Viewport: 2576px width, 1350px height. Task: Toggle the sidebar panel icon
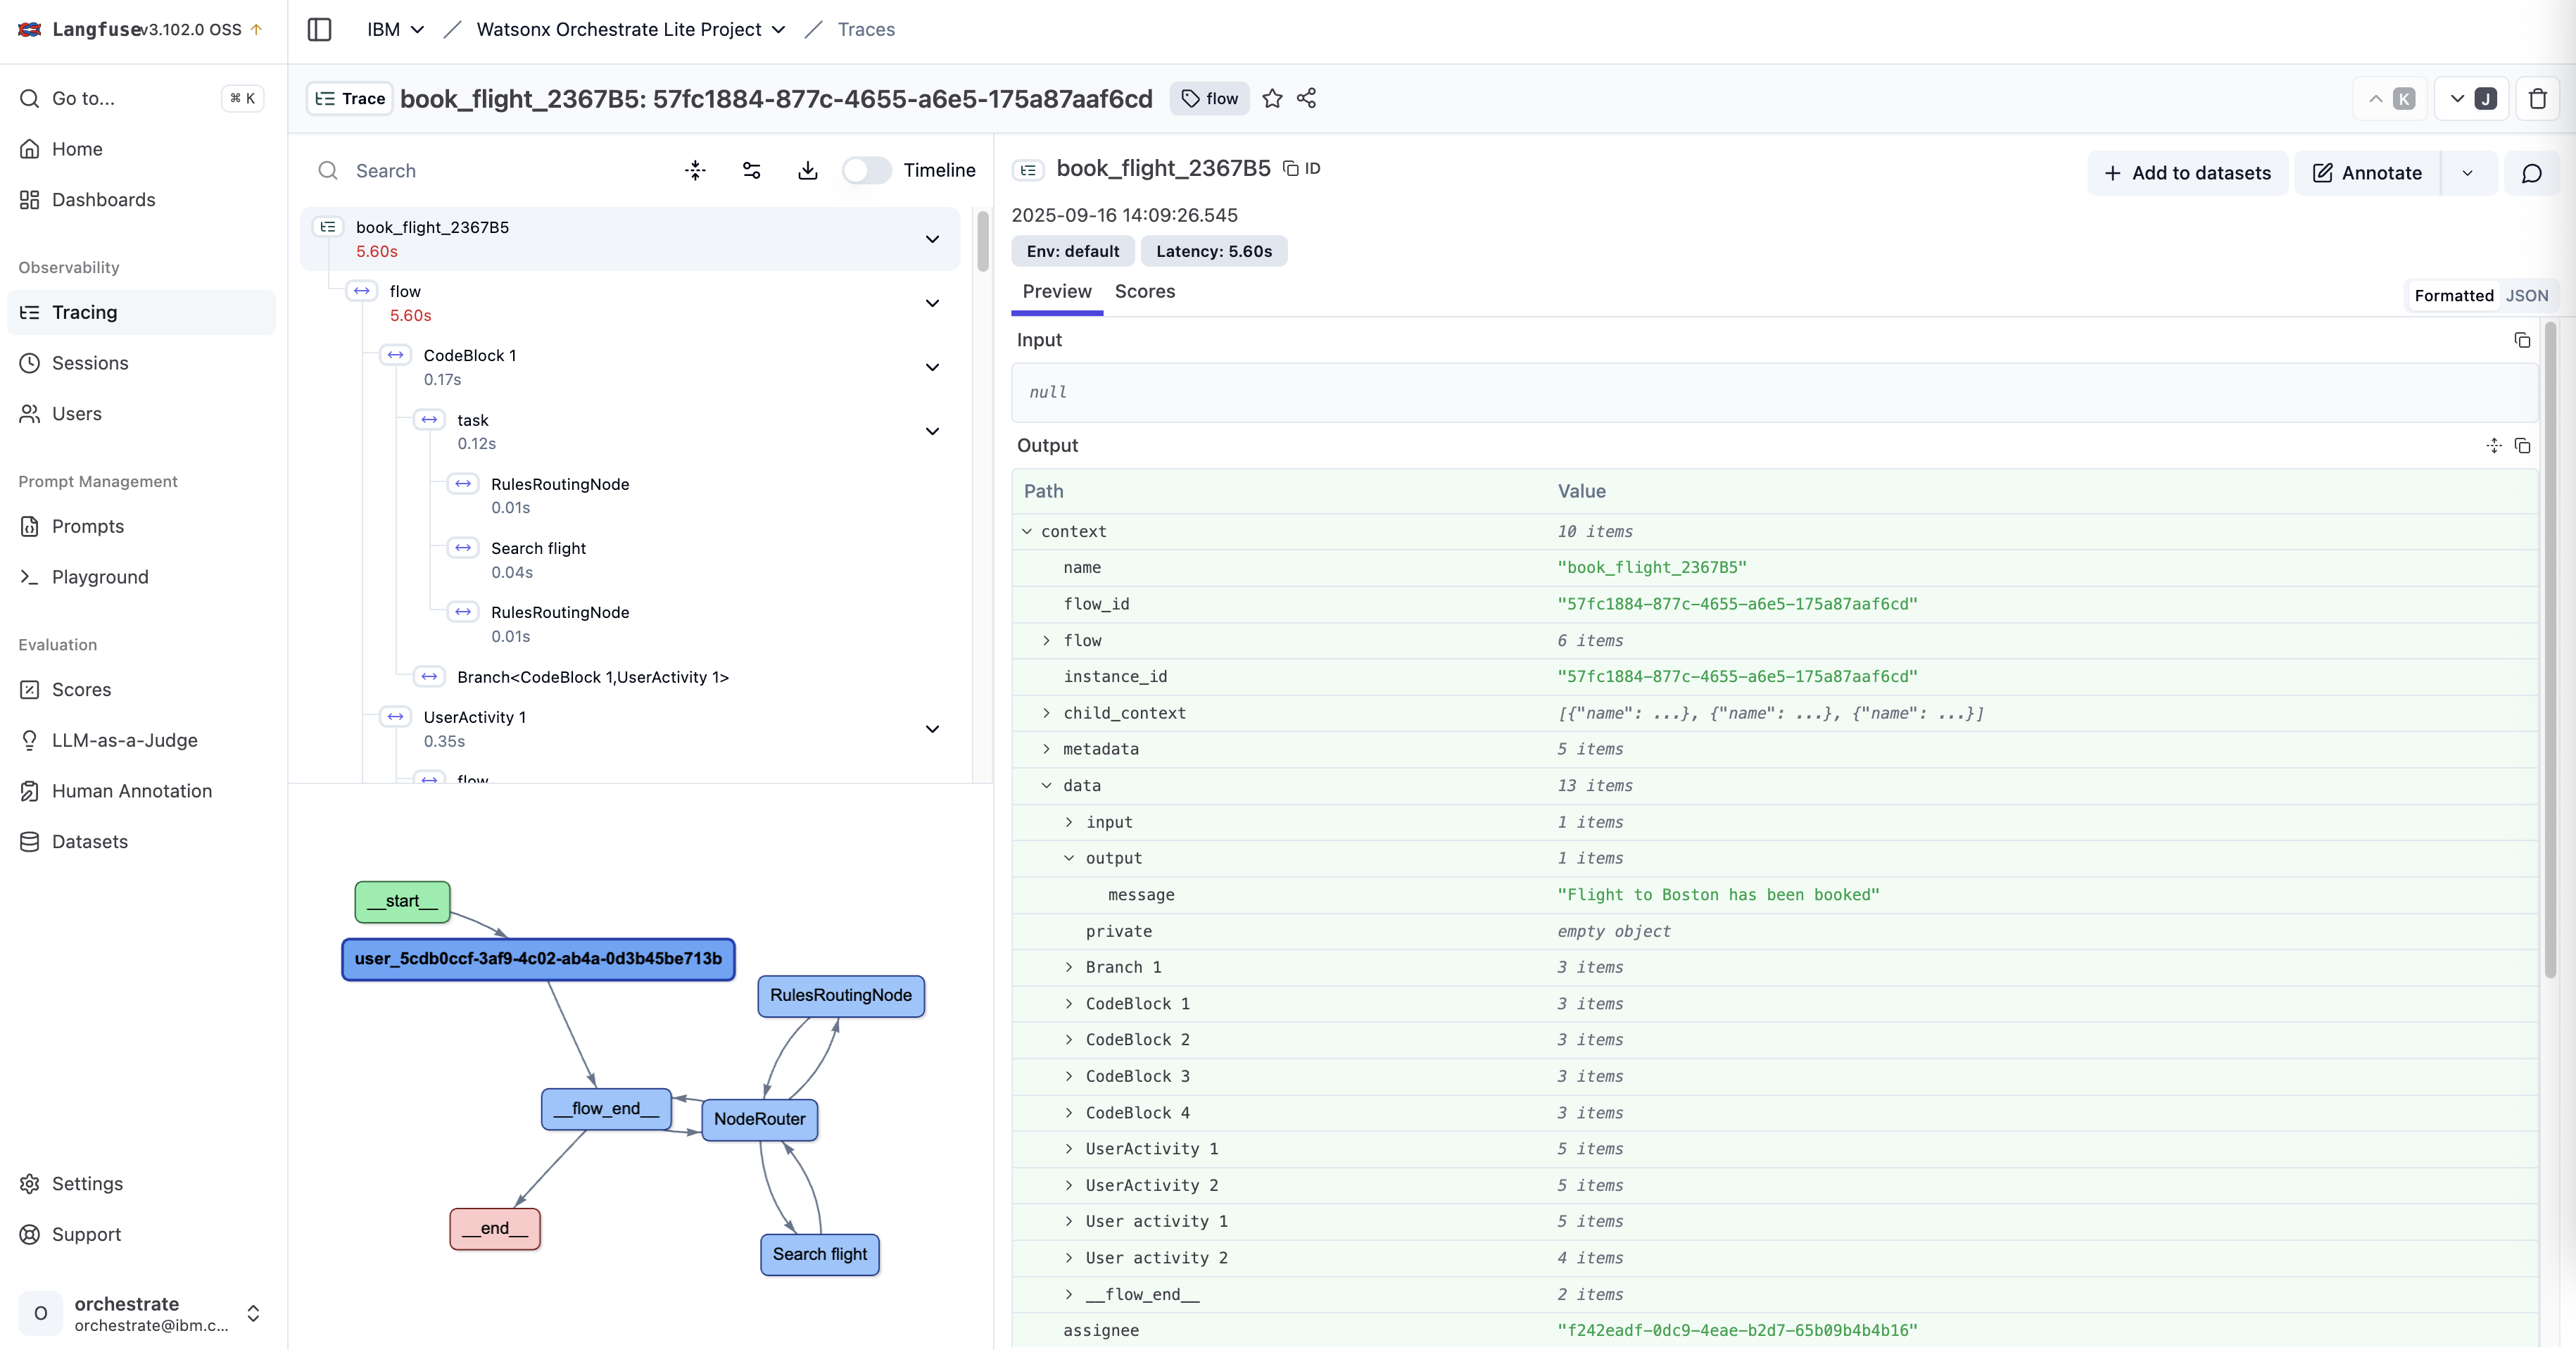point(319,29)
